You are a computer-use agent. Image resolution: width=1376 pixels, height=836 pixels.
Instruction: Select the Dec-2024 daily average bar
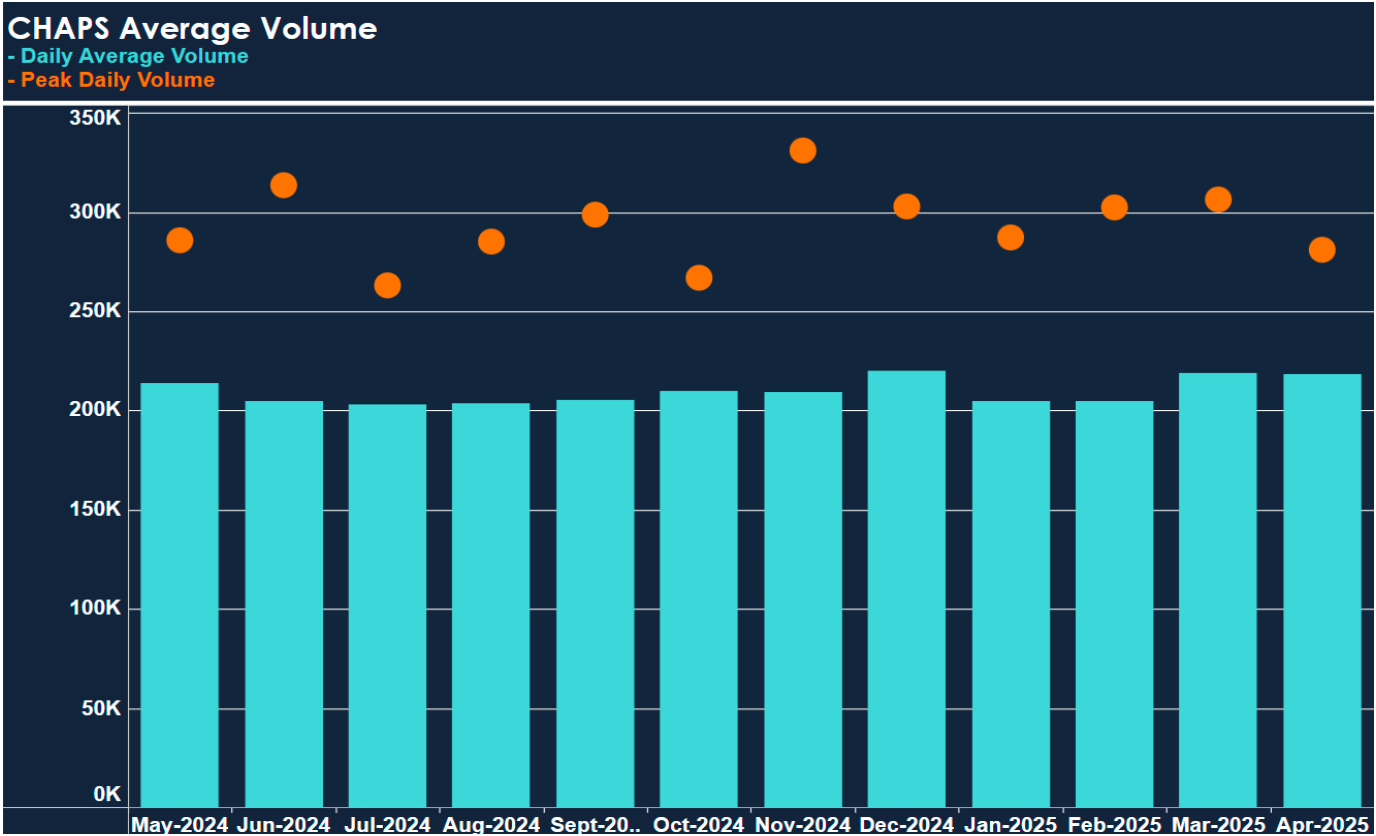pos(907,589)
